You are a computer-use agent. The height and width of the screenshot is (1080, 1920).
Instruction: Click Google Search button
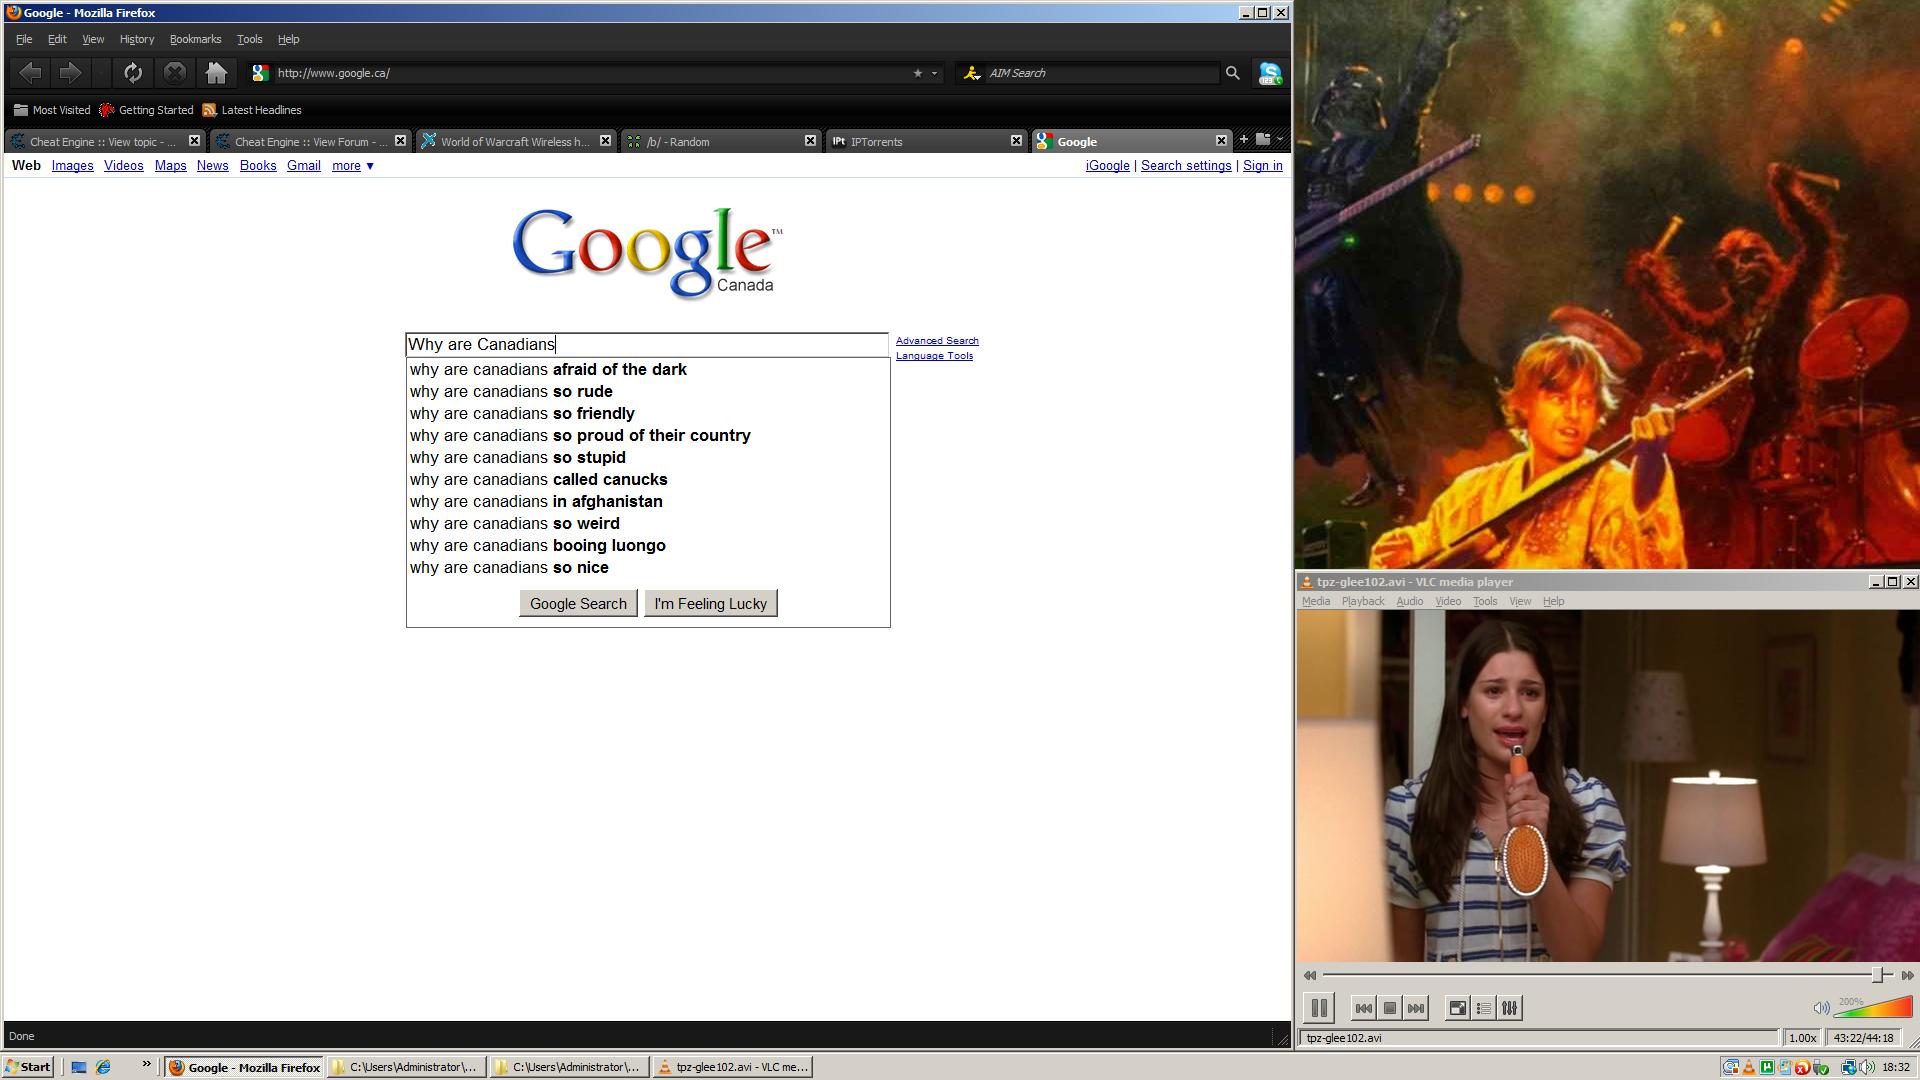pos(578,603)
